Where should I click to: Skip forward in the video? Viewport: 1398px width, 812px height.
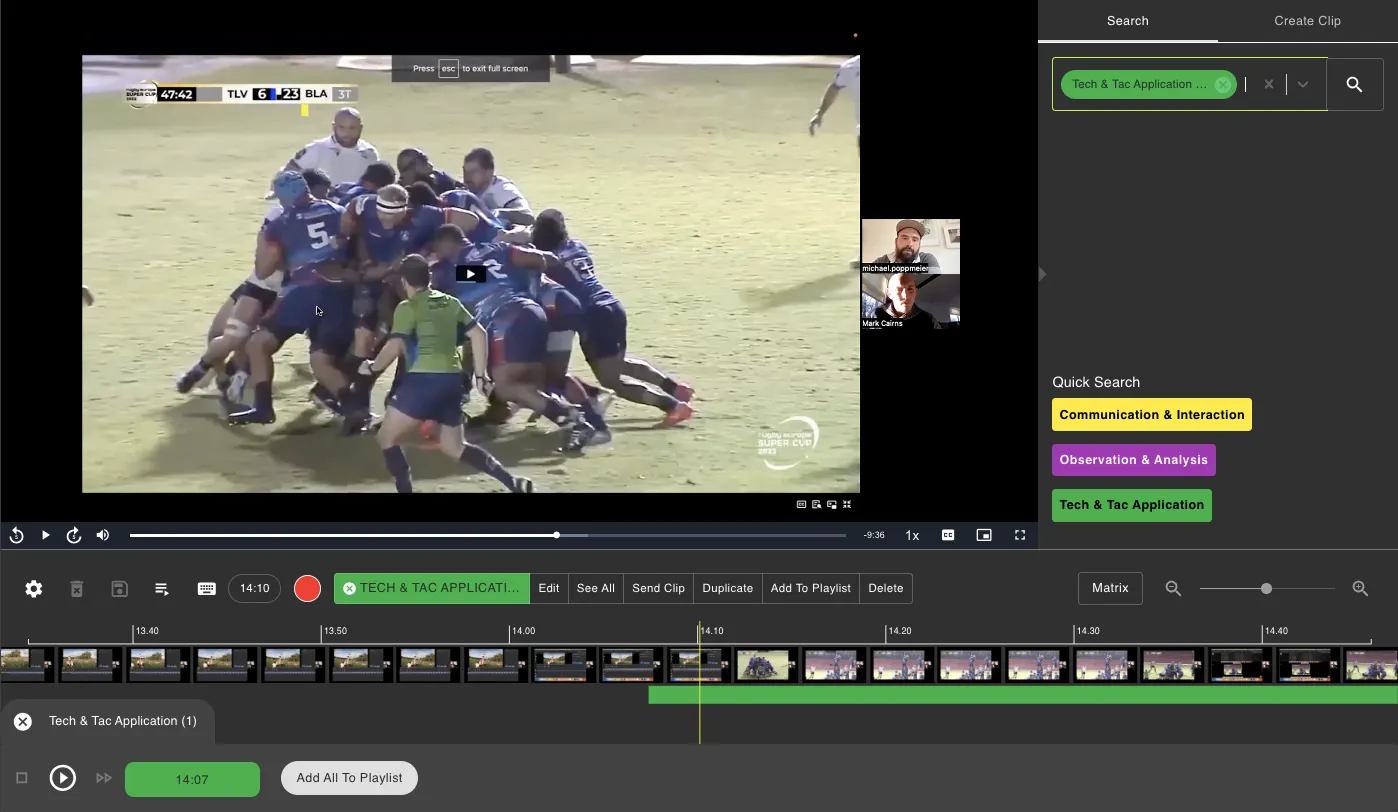pyautogui.click(x=74, y=535)
